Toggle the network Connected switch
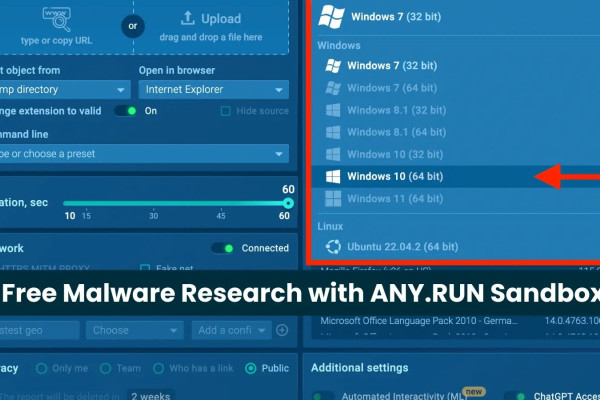 point(223,248)
